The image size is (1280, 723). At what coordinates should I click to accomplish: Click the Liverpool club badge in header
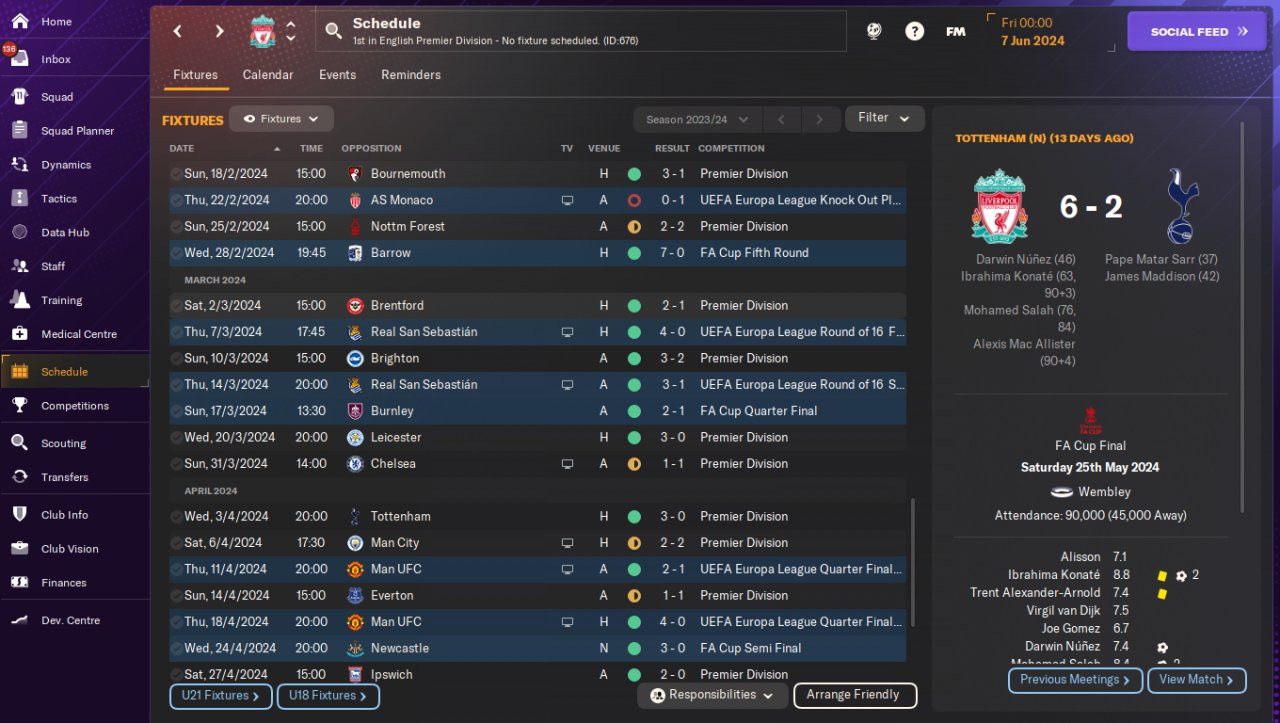pyautogui.click(x=263, y=32)
